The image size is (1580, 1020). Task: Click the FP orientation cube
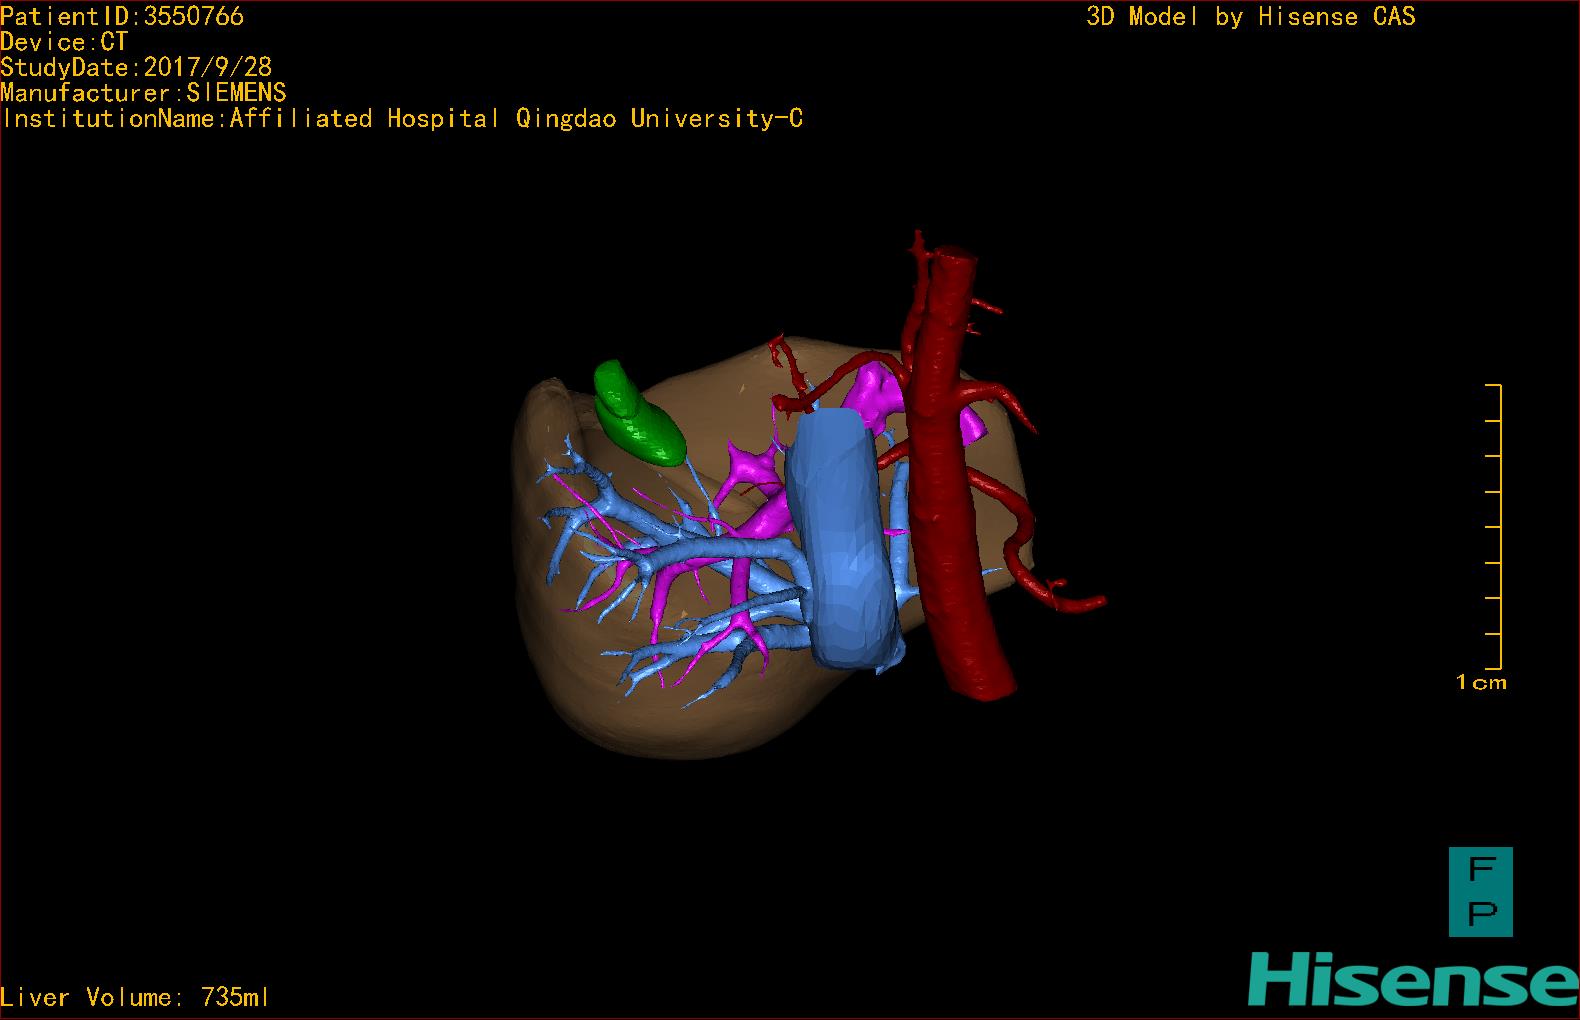pos(1481,892)
